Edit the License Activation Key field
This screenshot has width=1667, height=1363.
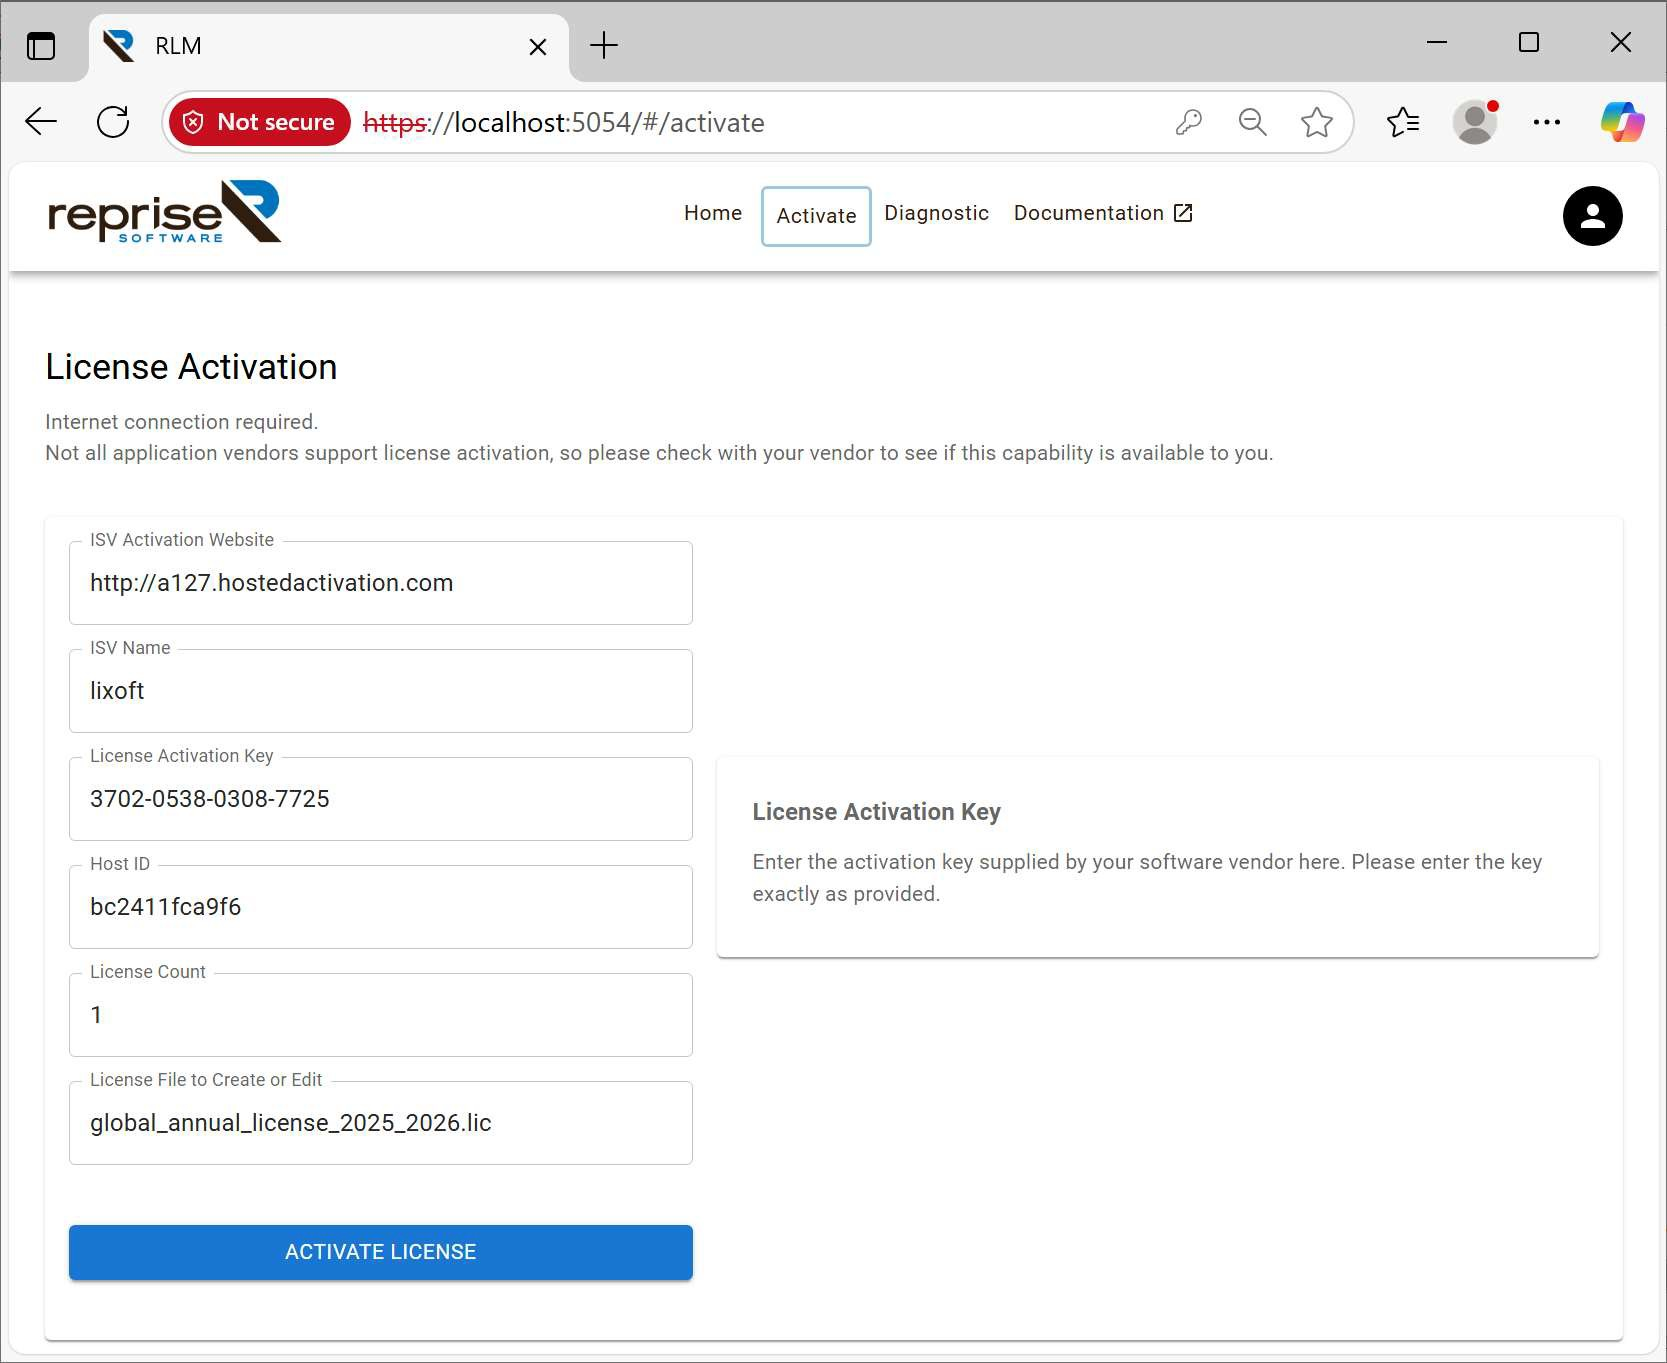[x=381, y=799]
